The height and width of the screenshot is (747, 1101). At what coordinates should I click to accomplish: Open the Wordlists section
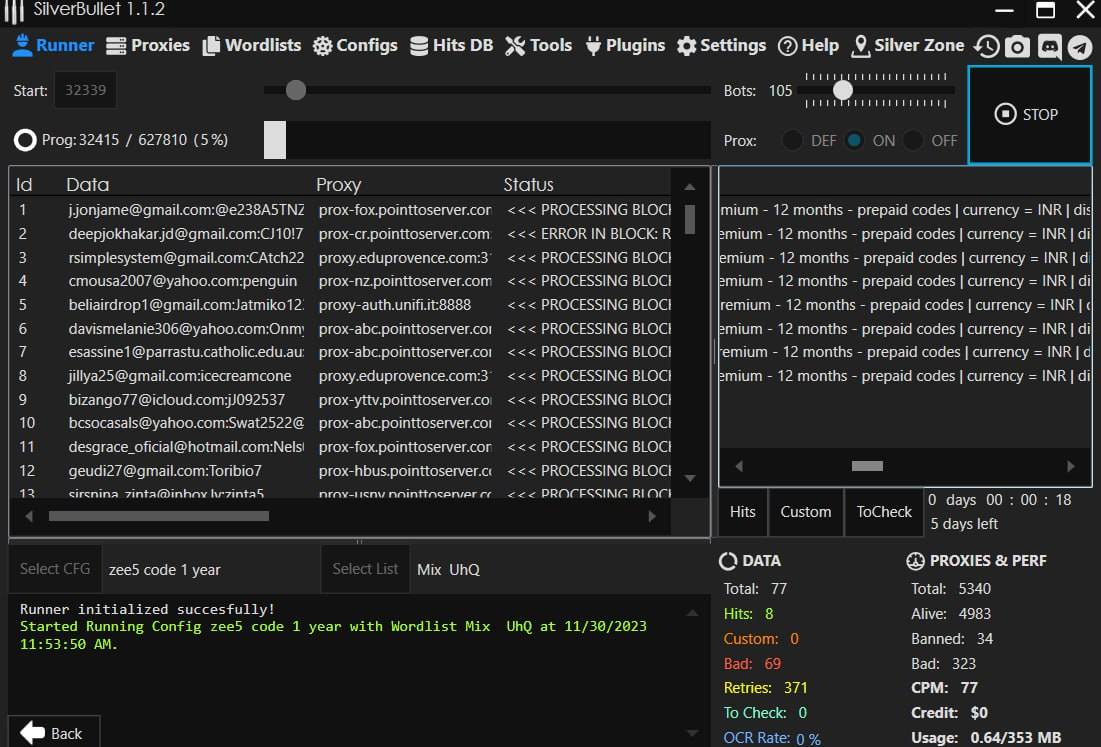pos(252,45)
